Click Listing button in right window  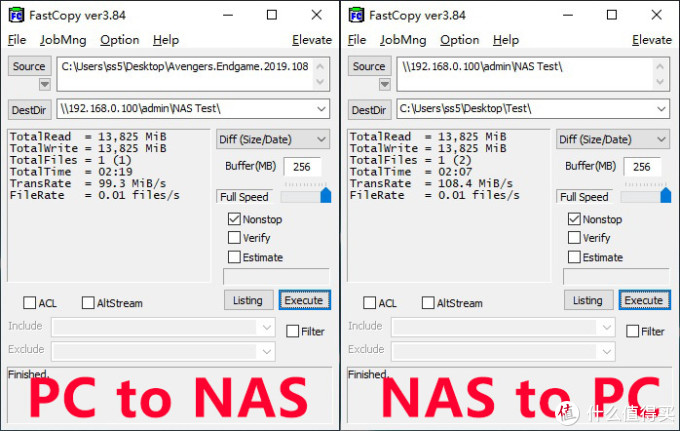588,300
